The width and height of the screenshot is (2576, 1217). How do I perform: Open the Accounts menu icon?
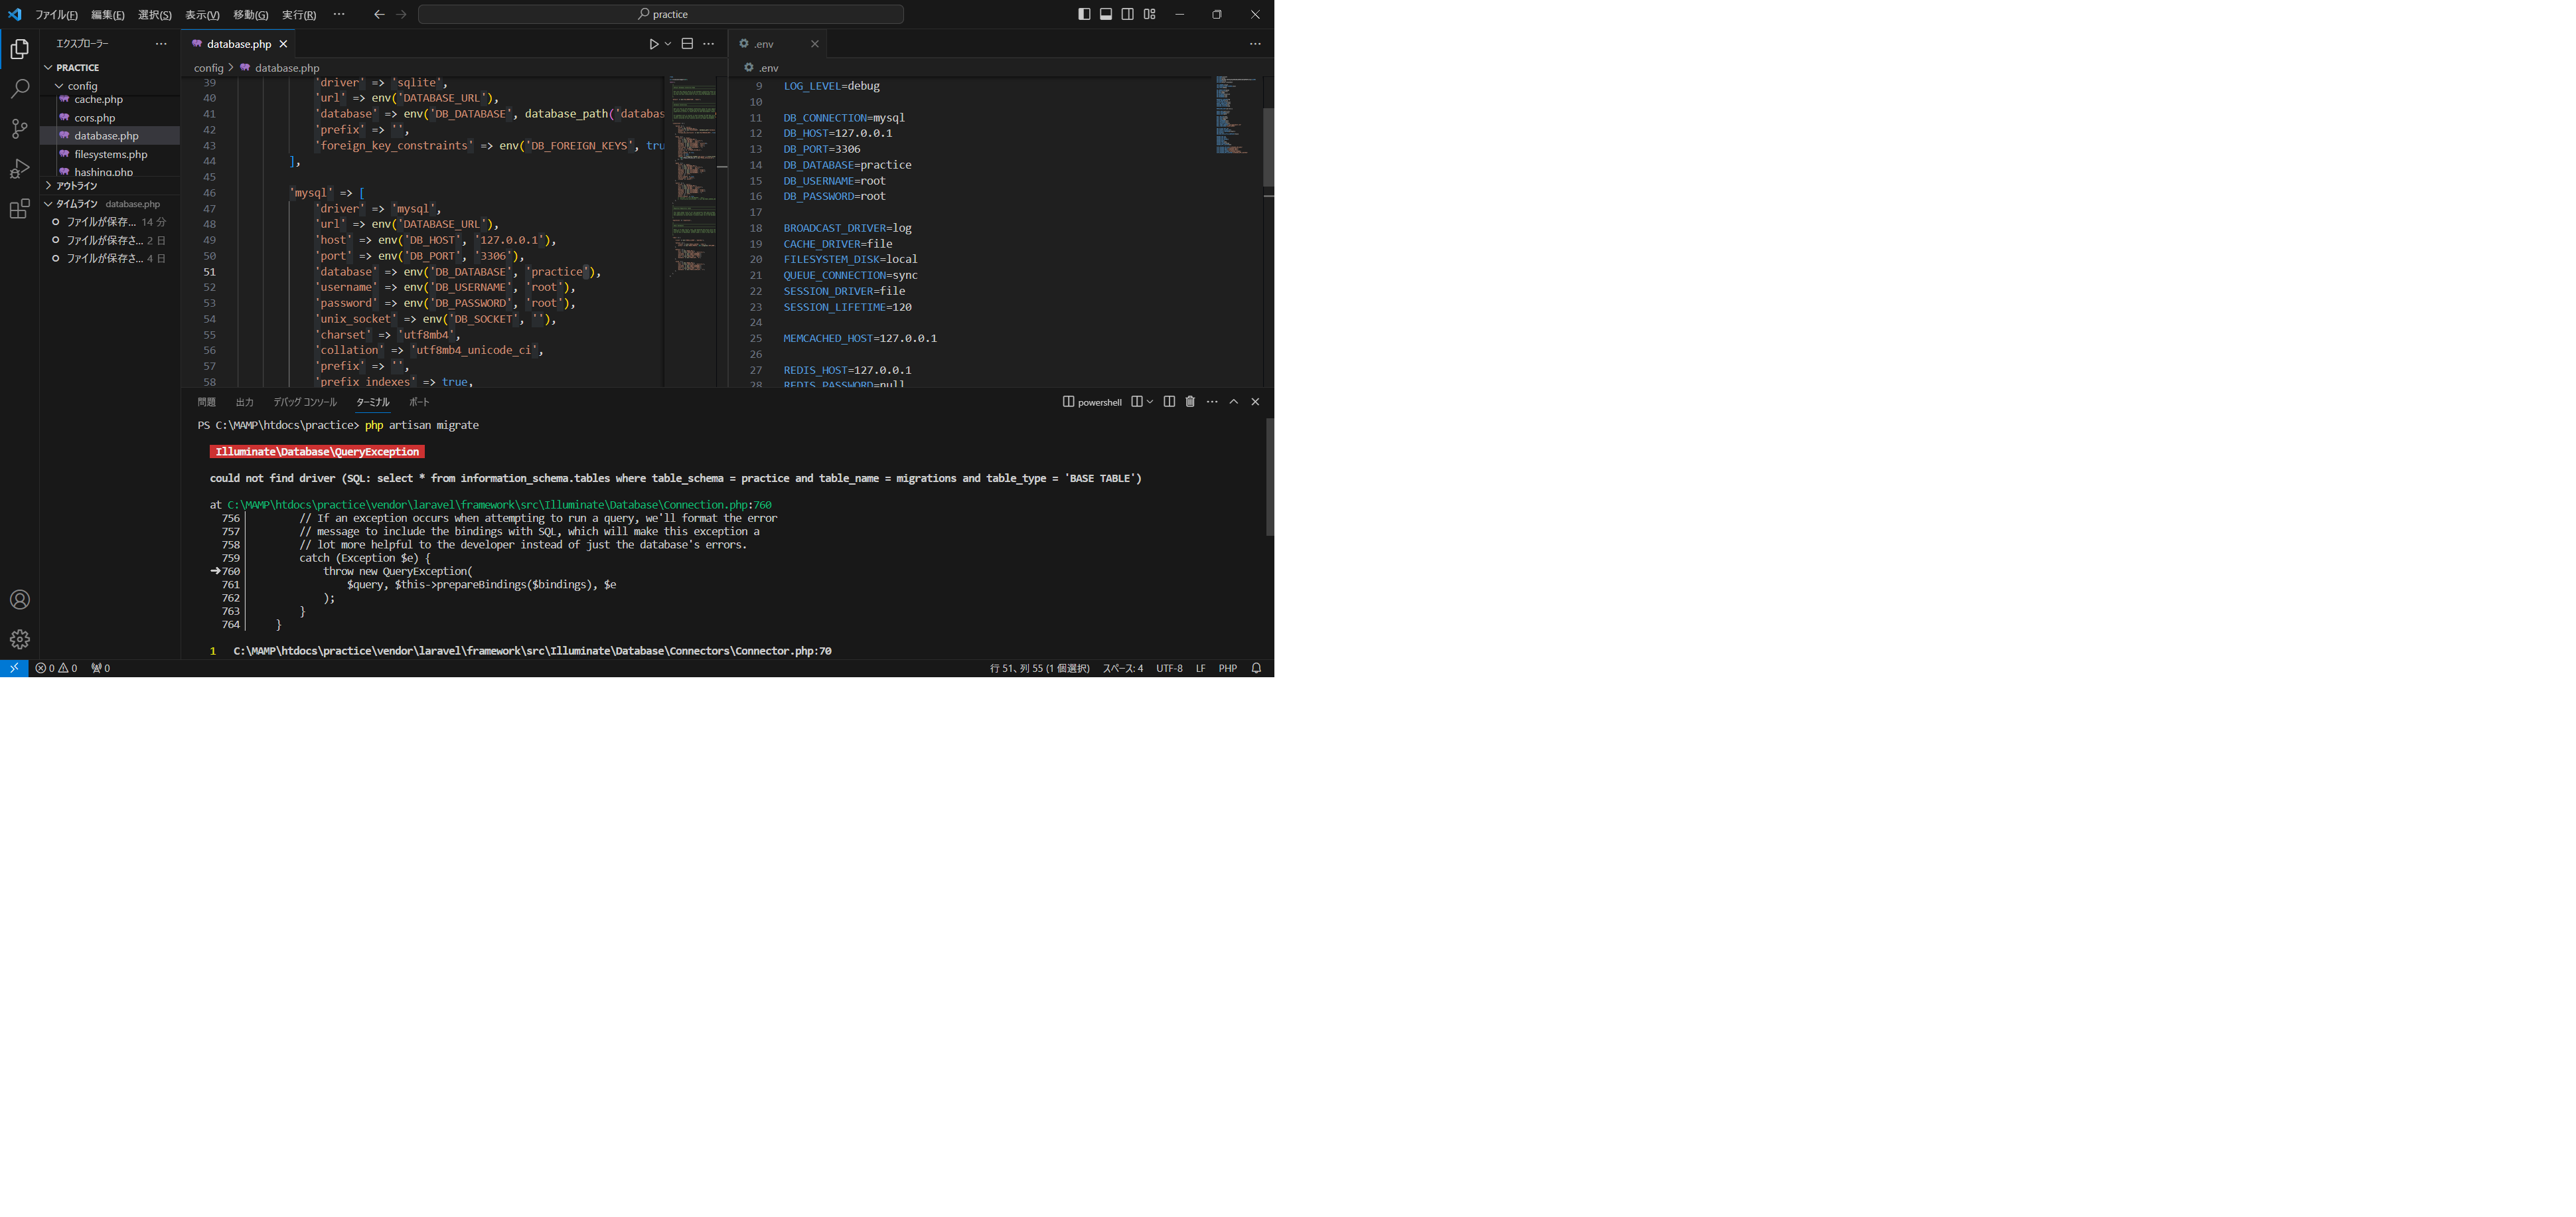[x=19, y=600]
